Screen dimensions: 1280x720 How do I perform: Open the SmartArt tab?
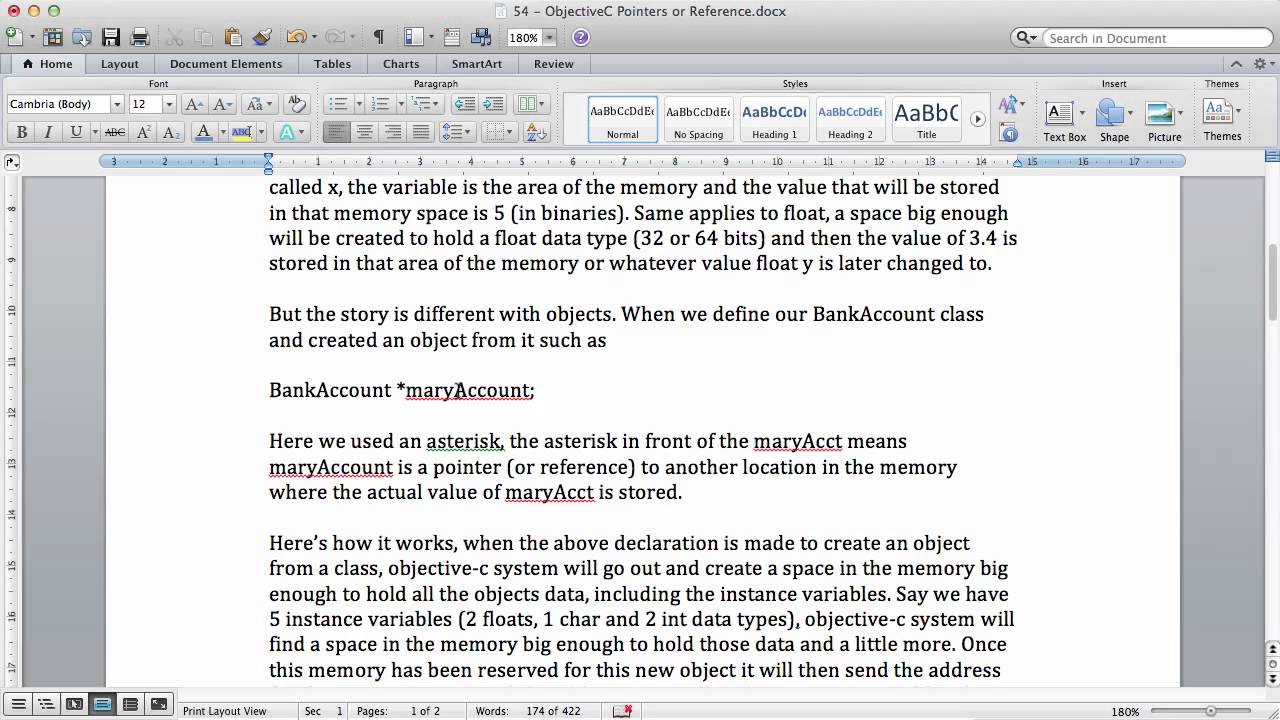click(477, 64)
